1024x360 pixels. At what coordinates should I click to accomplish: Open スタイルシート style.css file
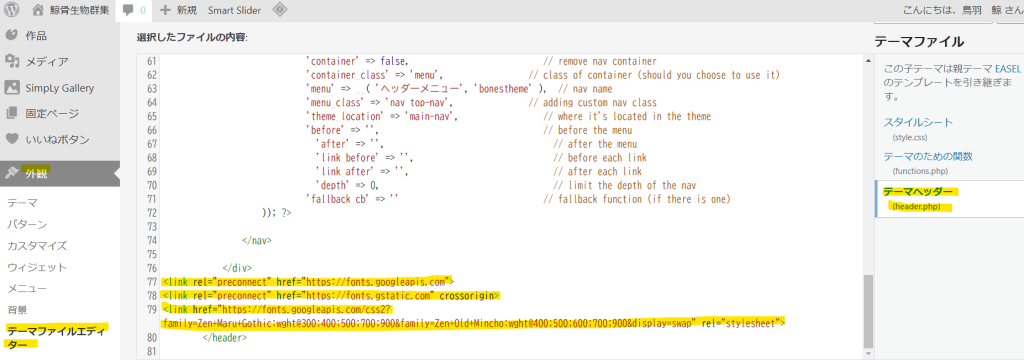(918, 122)
